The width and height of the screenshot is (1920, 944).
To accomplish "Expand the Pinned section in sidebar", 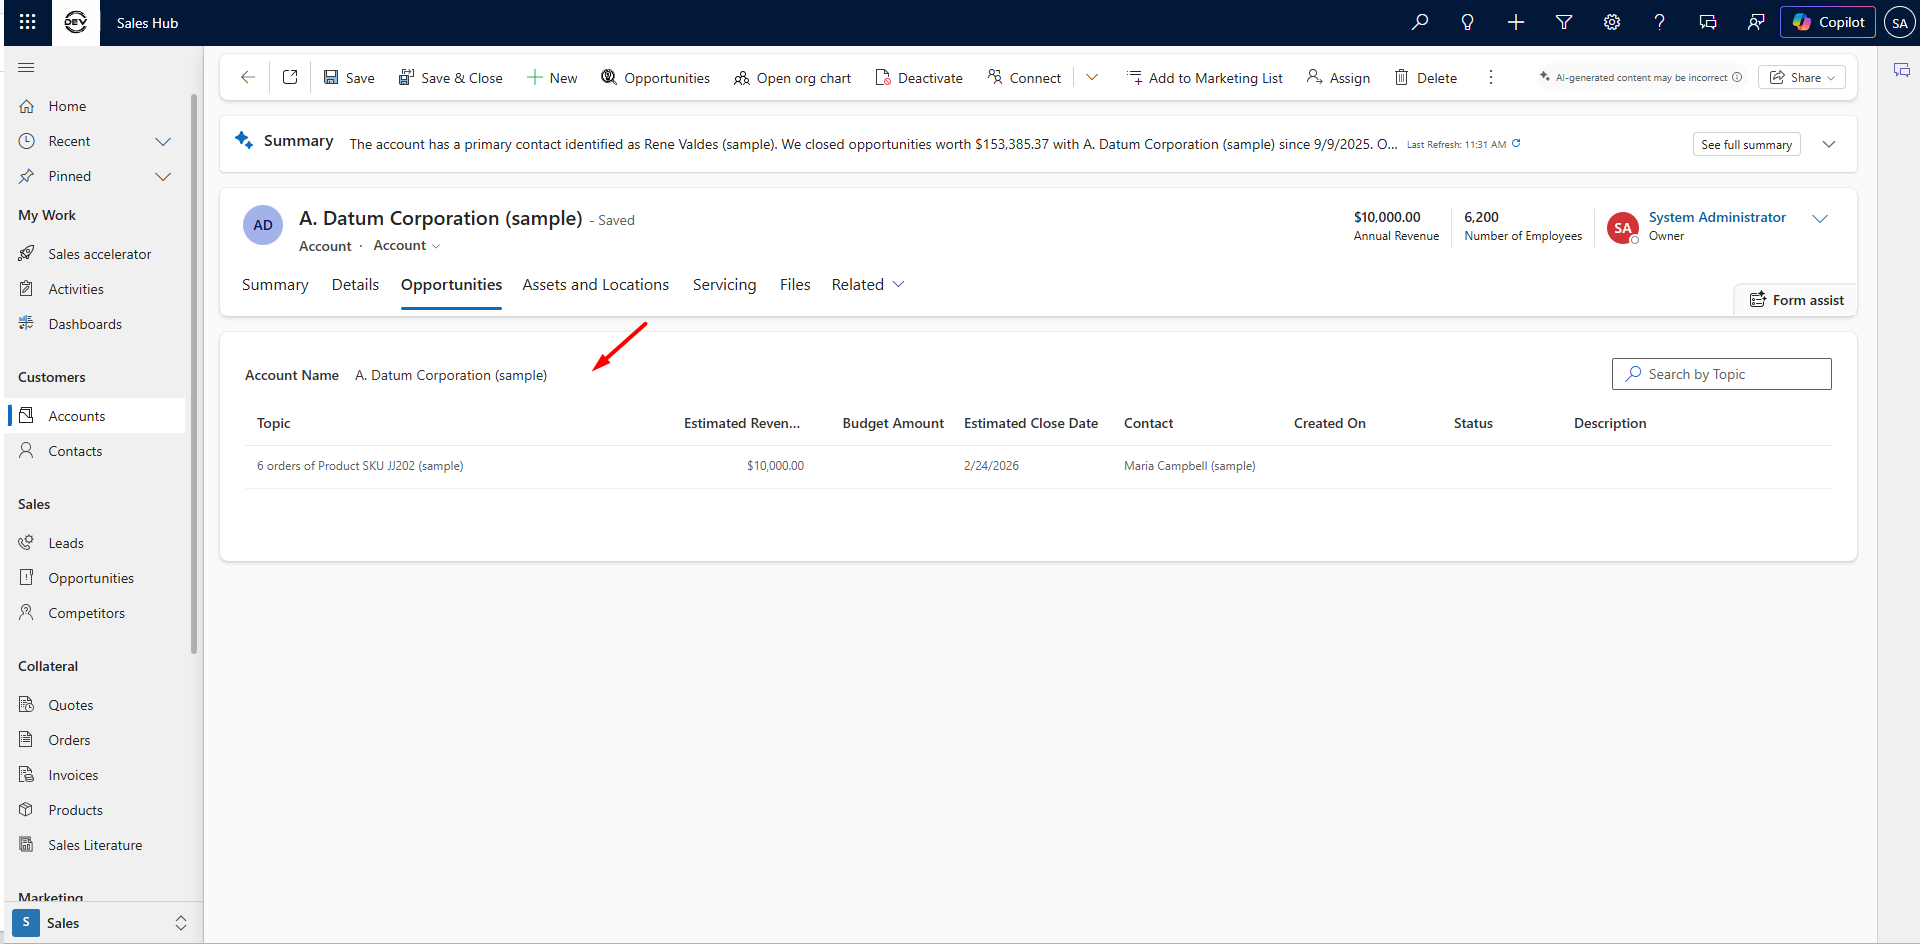I will (x=163, y=176).
